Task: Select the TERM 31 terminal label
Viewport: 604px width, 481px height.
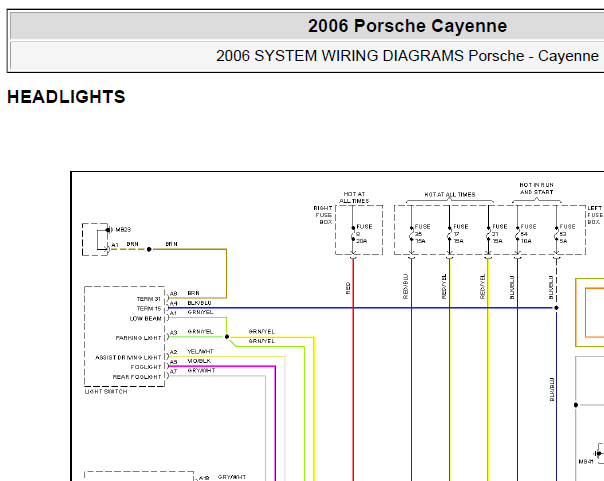Action: [149, 299]
